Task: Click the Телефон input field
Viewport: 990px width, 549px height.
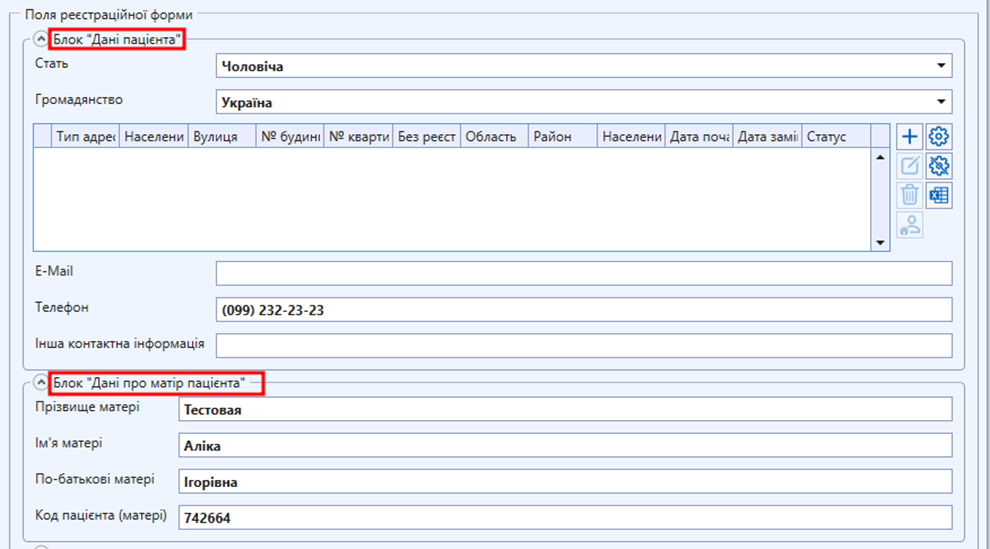Action: (584, 310)
